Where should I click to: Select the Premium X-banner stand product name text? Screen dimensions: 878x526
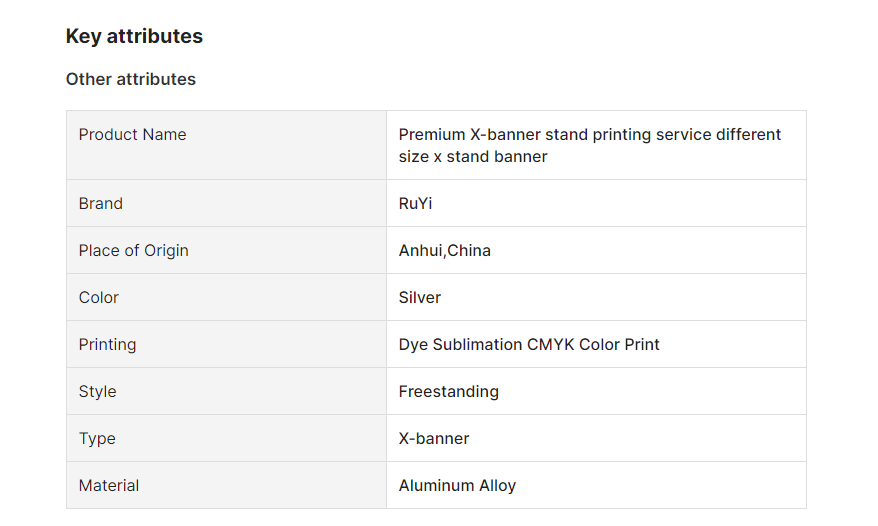[590, 146]
